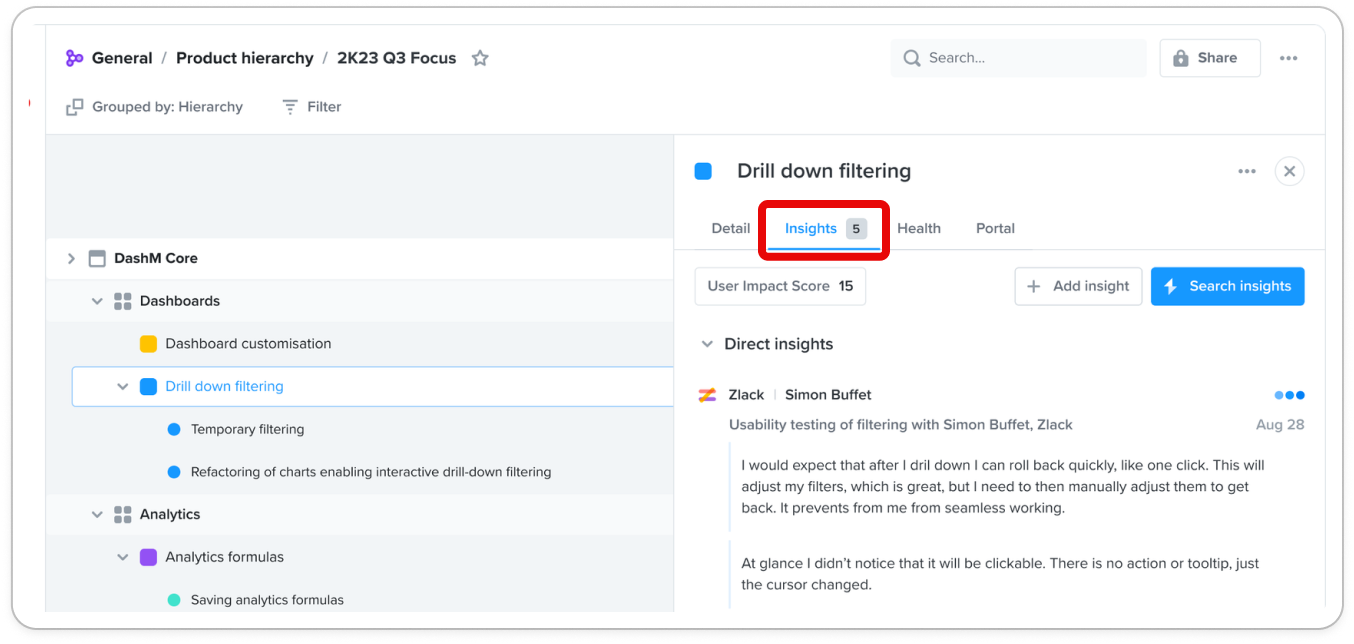
Task: Click the blue status square beside panel title
Action: [703, 171]
